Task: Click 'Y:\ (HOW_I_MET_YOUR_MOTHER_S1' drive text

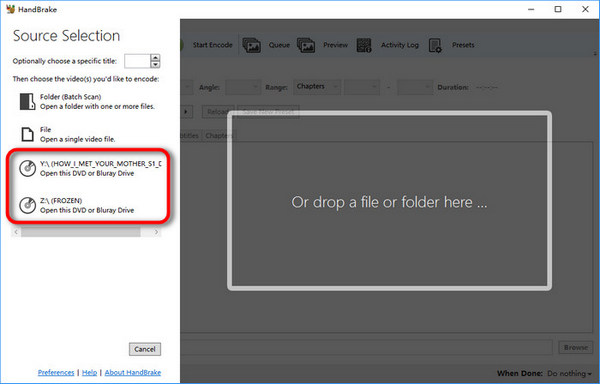Action: coord(101,164)
